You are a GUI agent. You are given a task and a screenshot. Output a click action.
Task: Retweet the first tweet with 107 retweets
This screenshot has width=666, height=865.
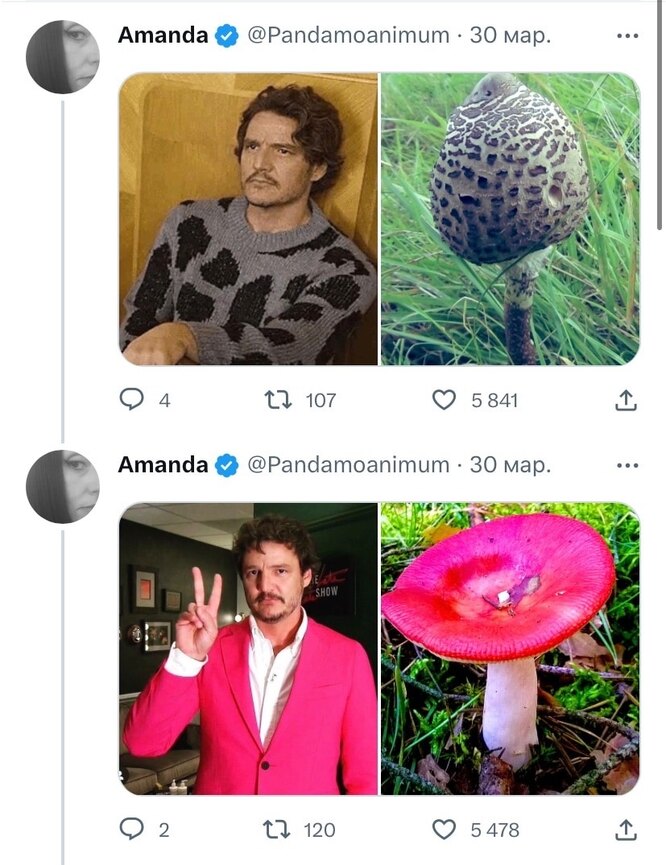click(277, 400)
